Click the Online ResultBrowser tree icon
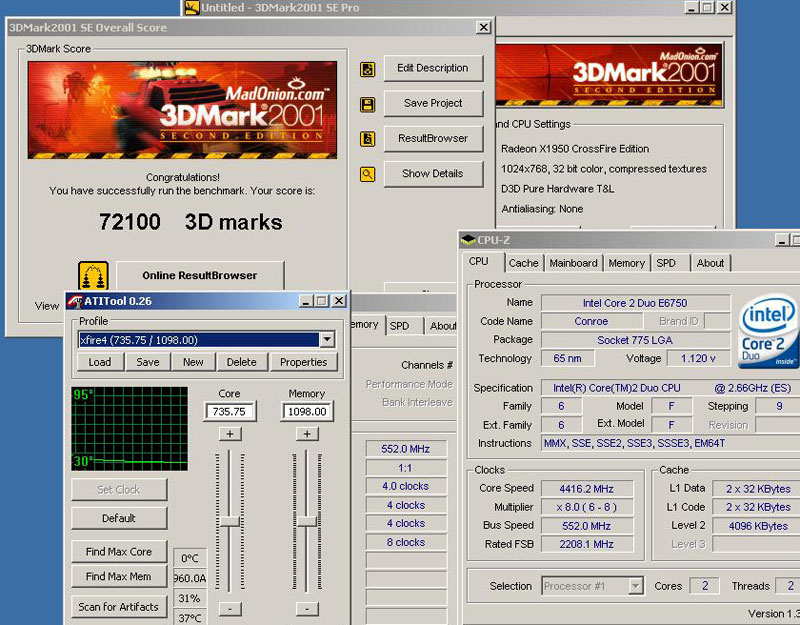This screenshot has width=800, height=625. click(x=93, y=276)
